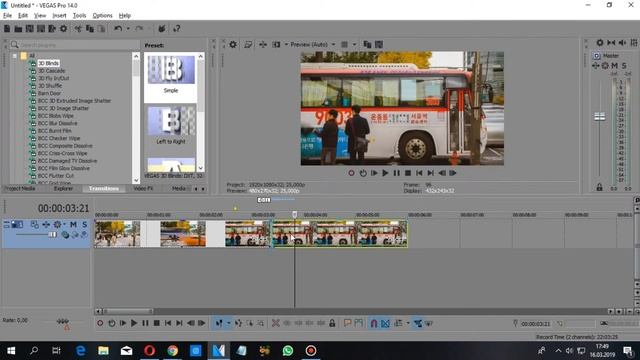Insert a region with the region icon
The width and height of the screenshot is (640, 360).
[x=359, y=323]
